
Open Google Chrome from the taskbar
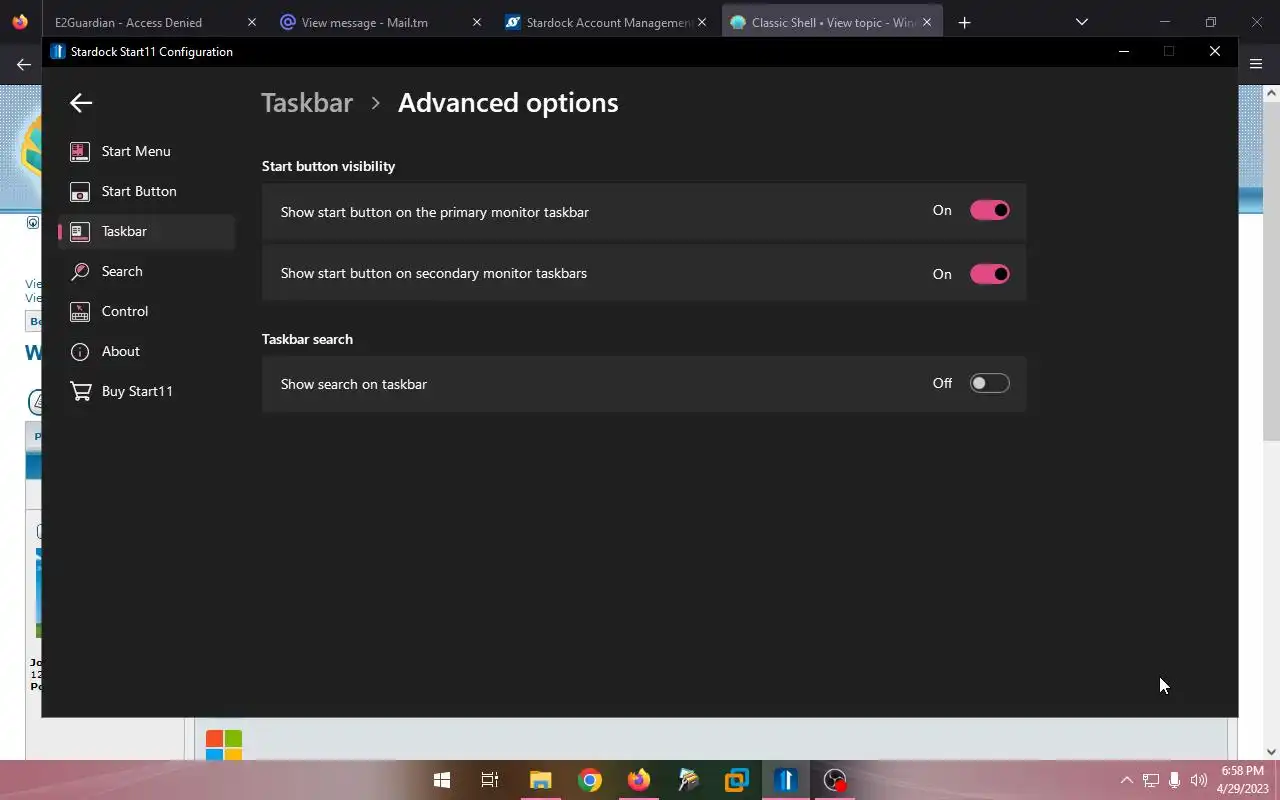589,780
